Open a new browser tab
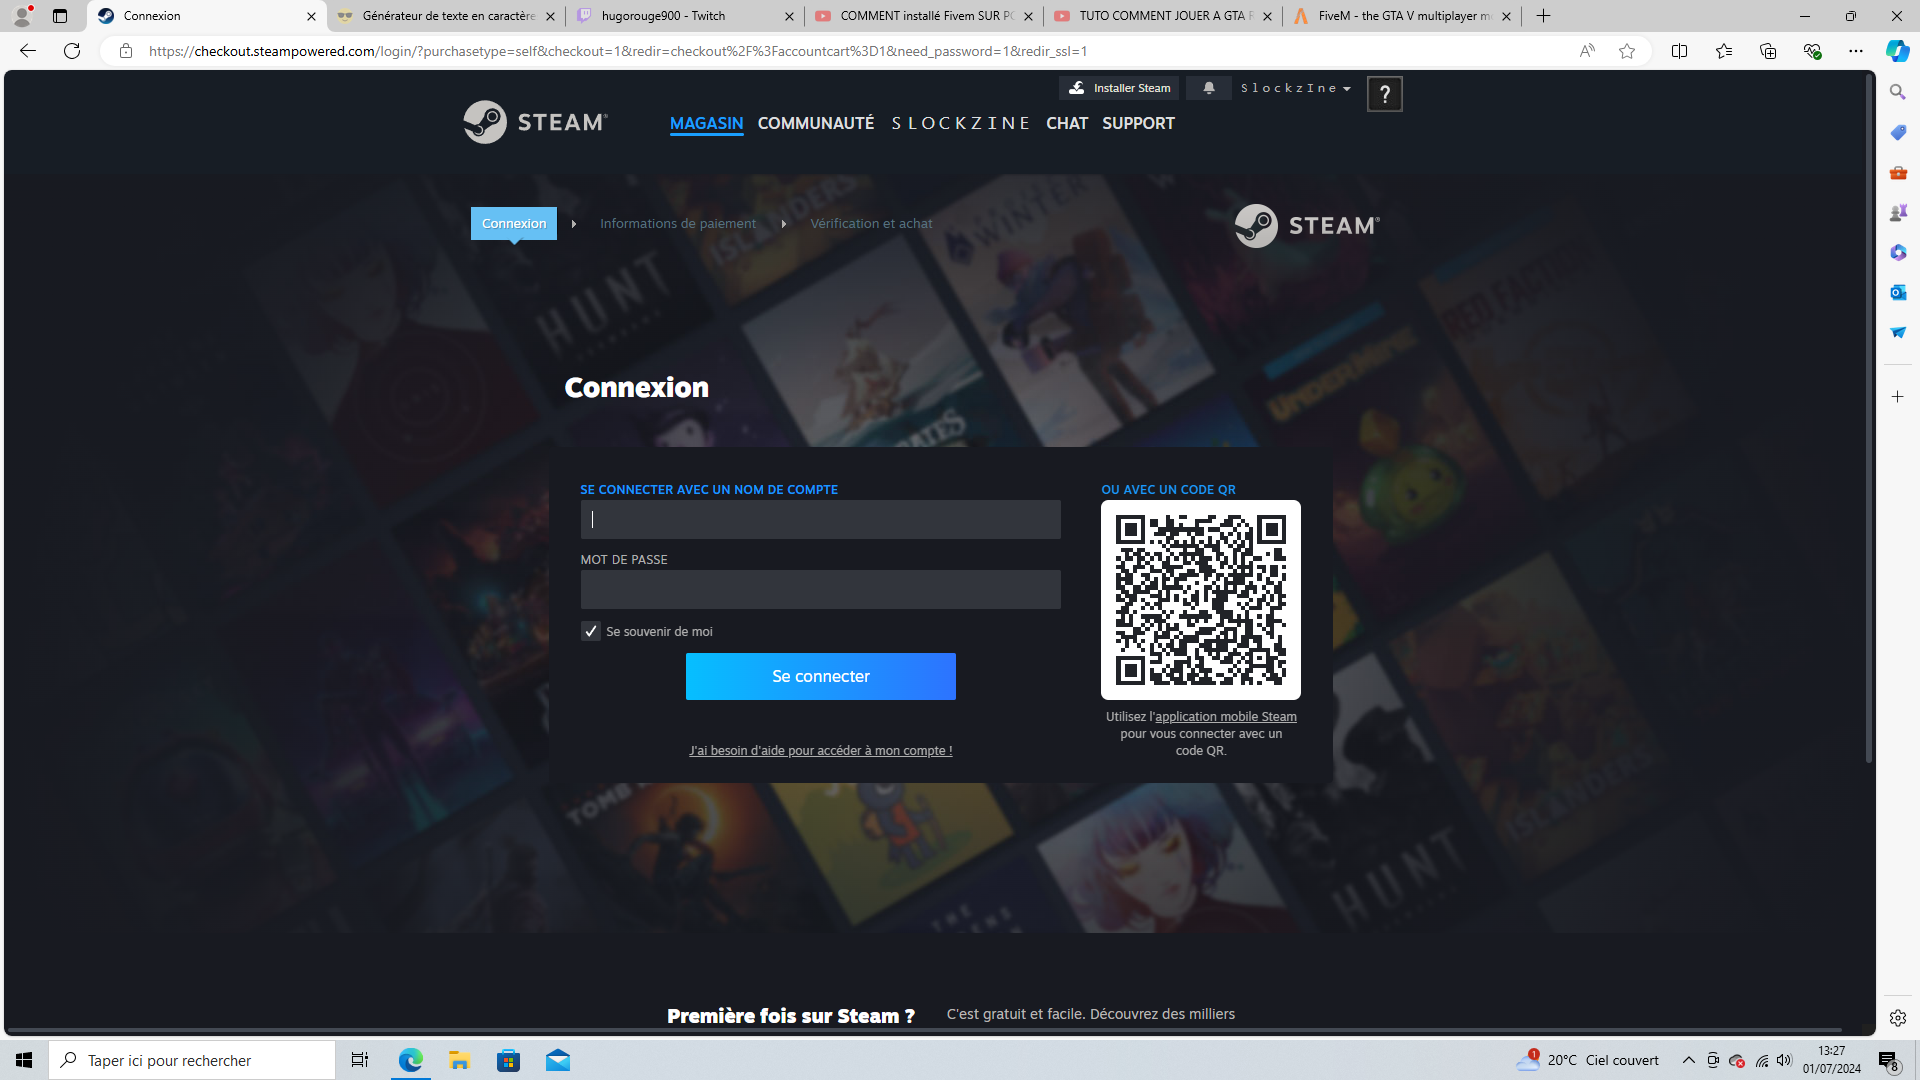Viewport: 1920px width, 1080px height. point(1543,16)
